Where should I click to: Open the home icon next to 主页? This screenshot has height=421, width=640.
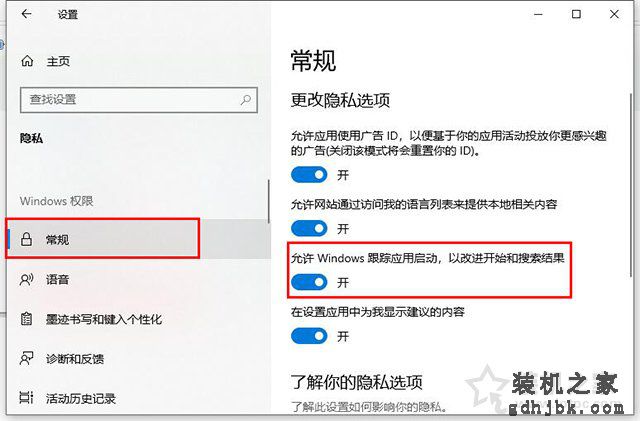point(27,61)
